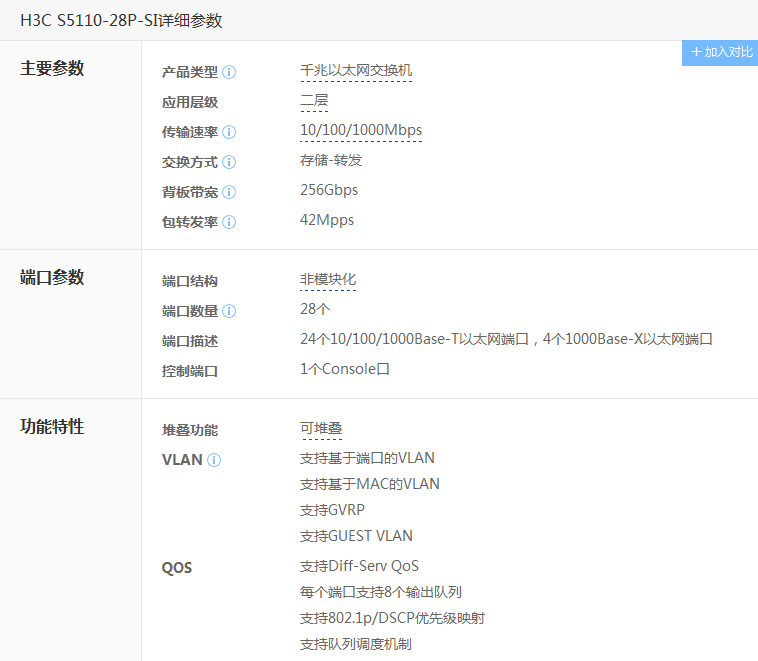Click the 堆叠功能 label
This screenshot has width=758, height=661.
click(x=190, y=430)
